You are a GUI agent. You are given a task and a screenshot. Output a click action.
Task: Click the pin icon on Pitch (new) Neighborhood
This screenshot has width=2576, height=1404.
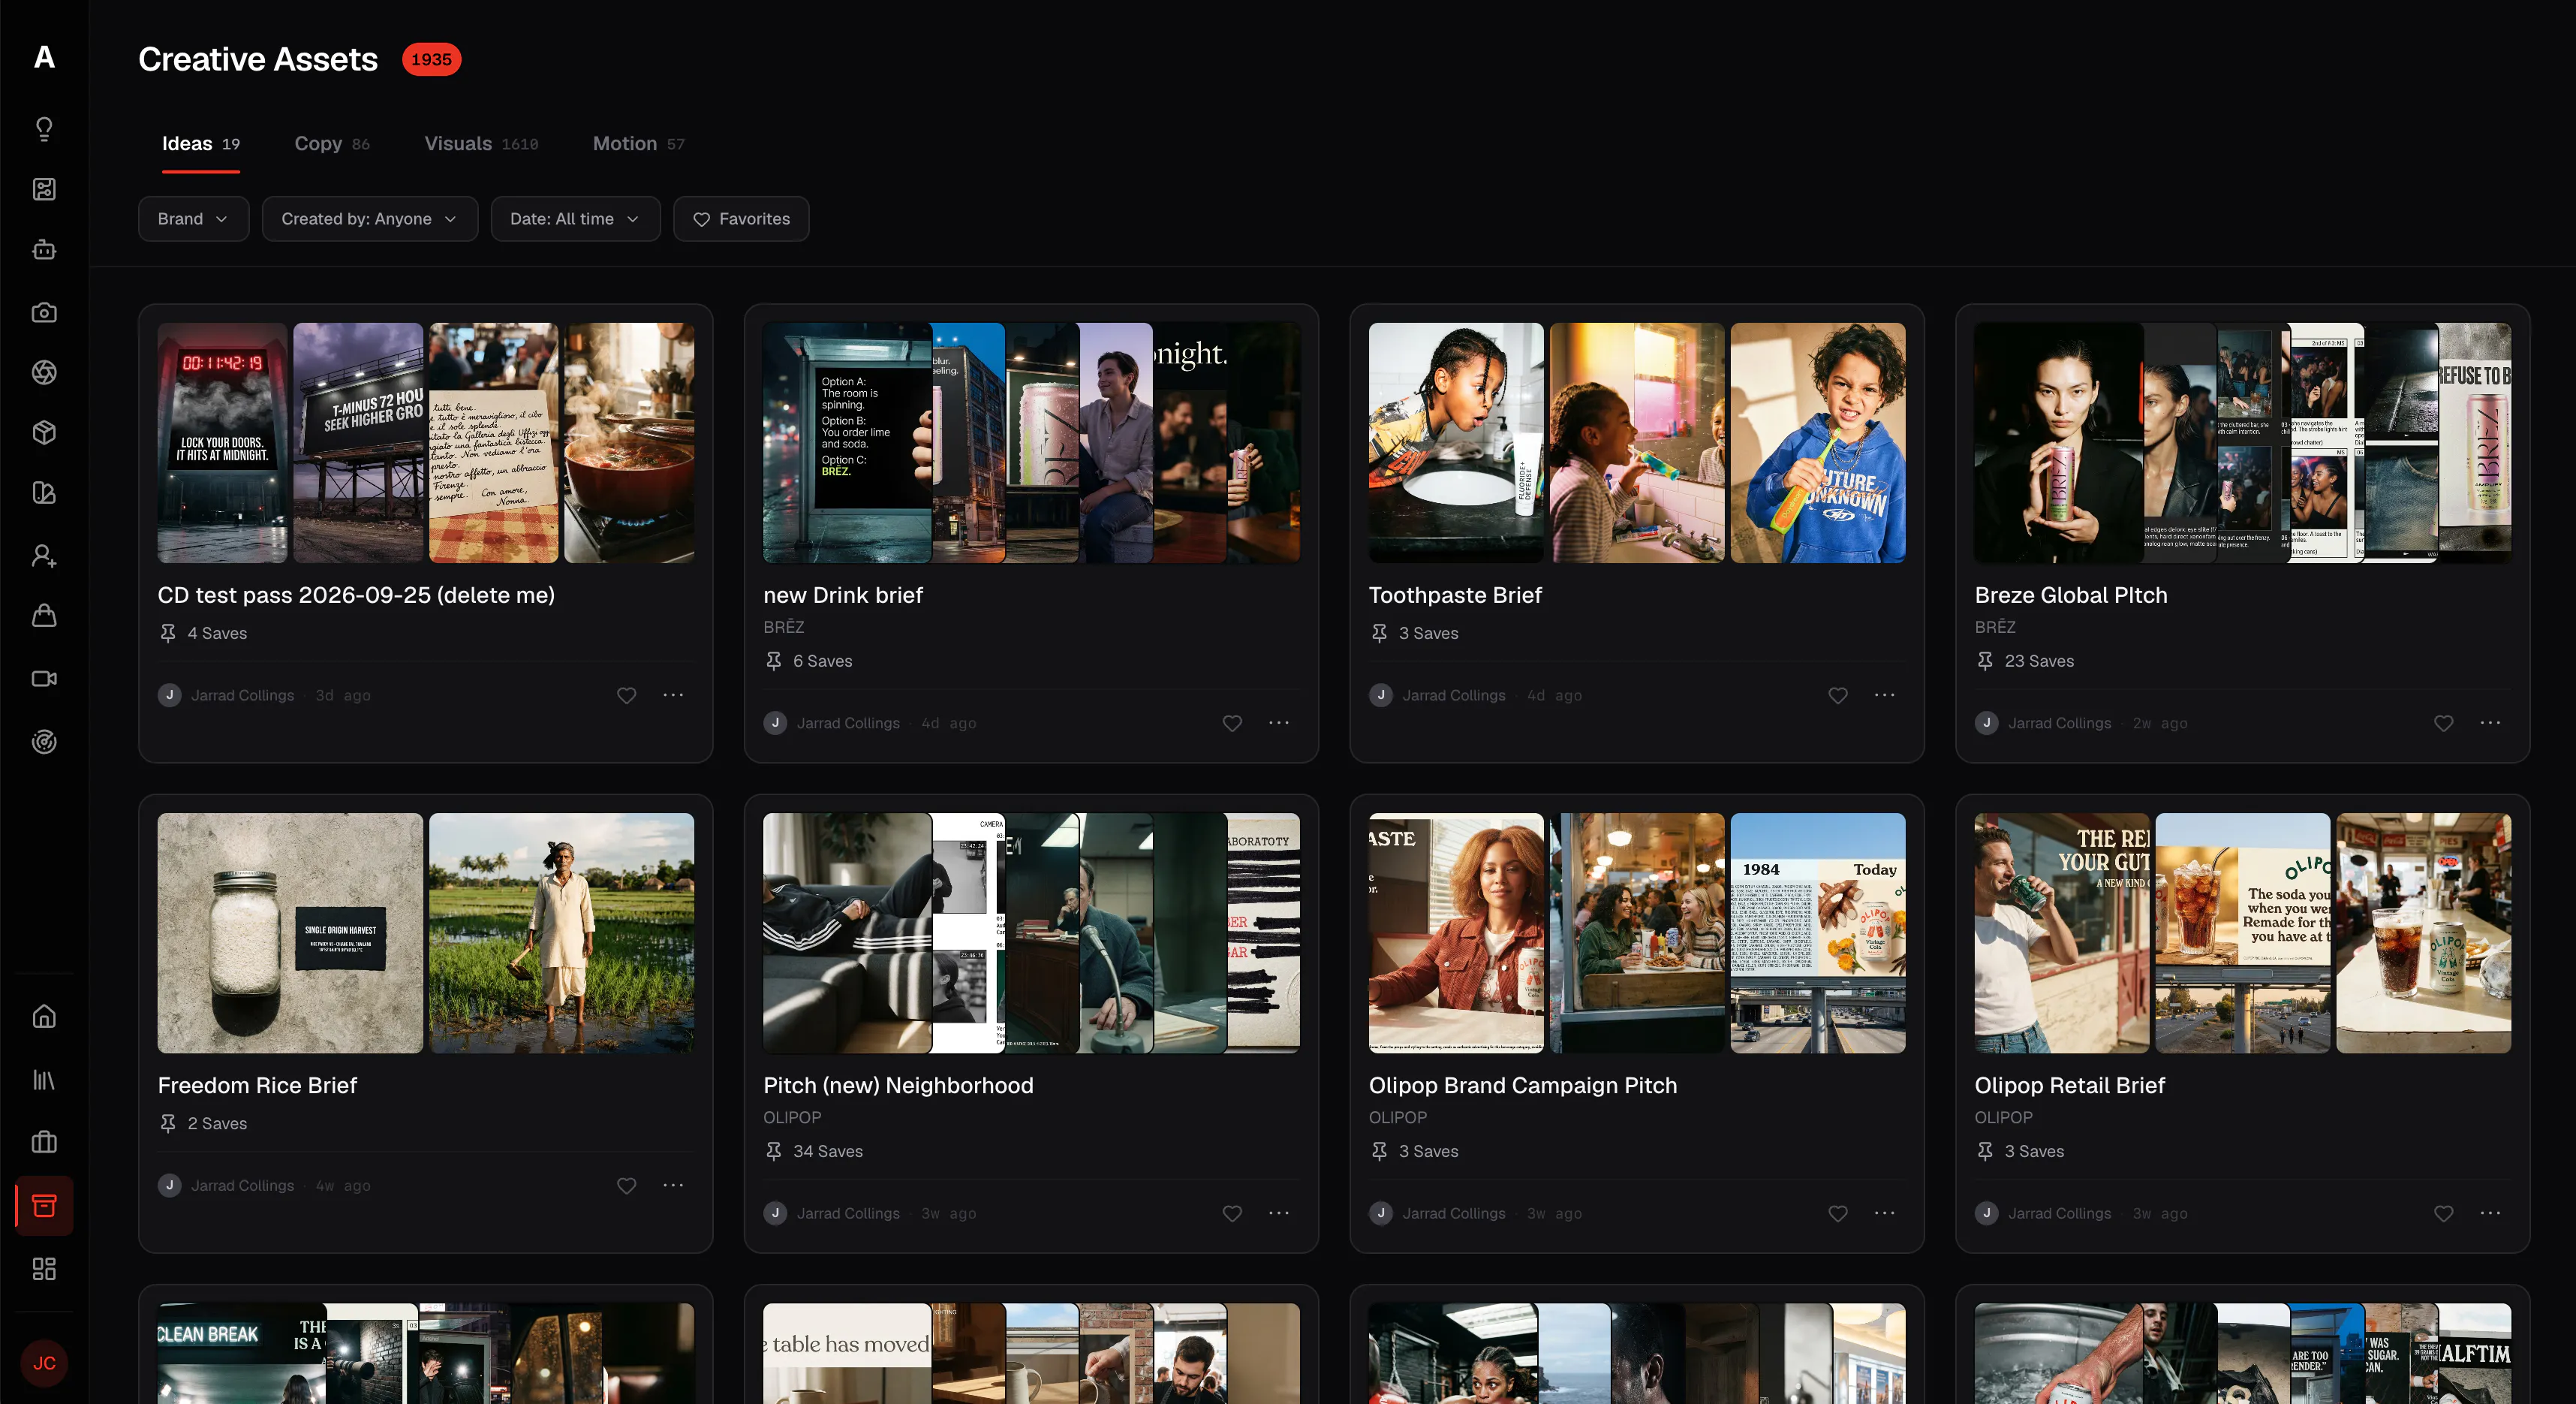(x=773, y=1151)
